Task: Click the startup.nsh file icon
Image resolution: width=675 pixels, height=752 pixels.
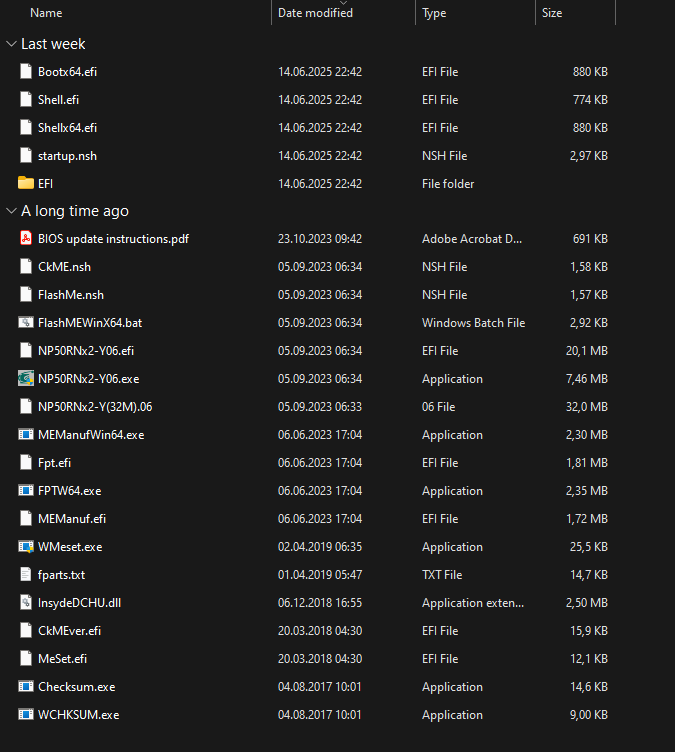Action: click(26, 155)
